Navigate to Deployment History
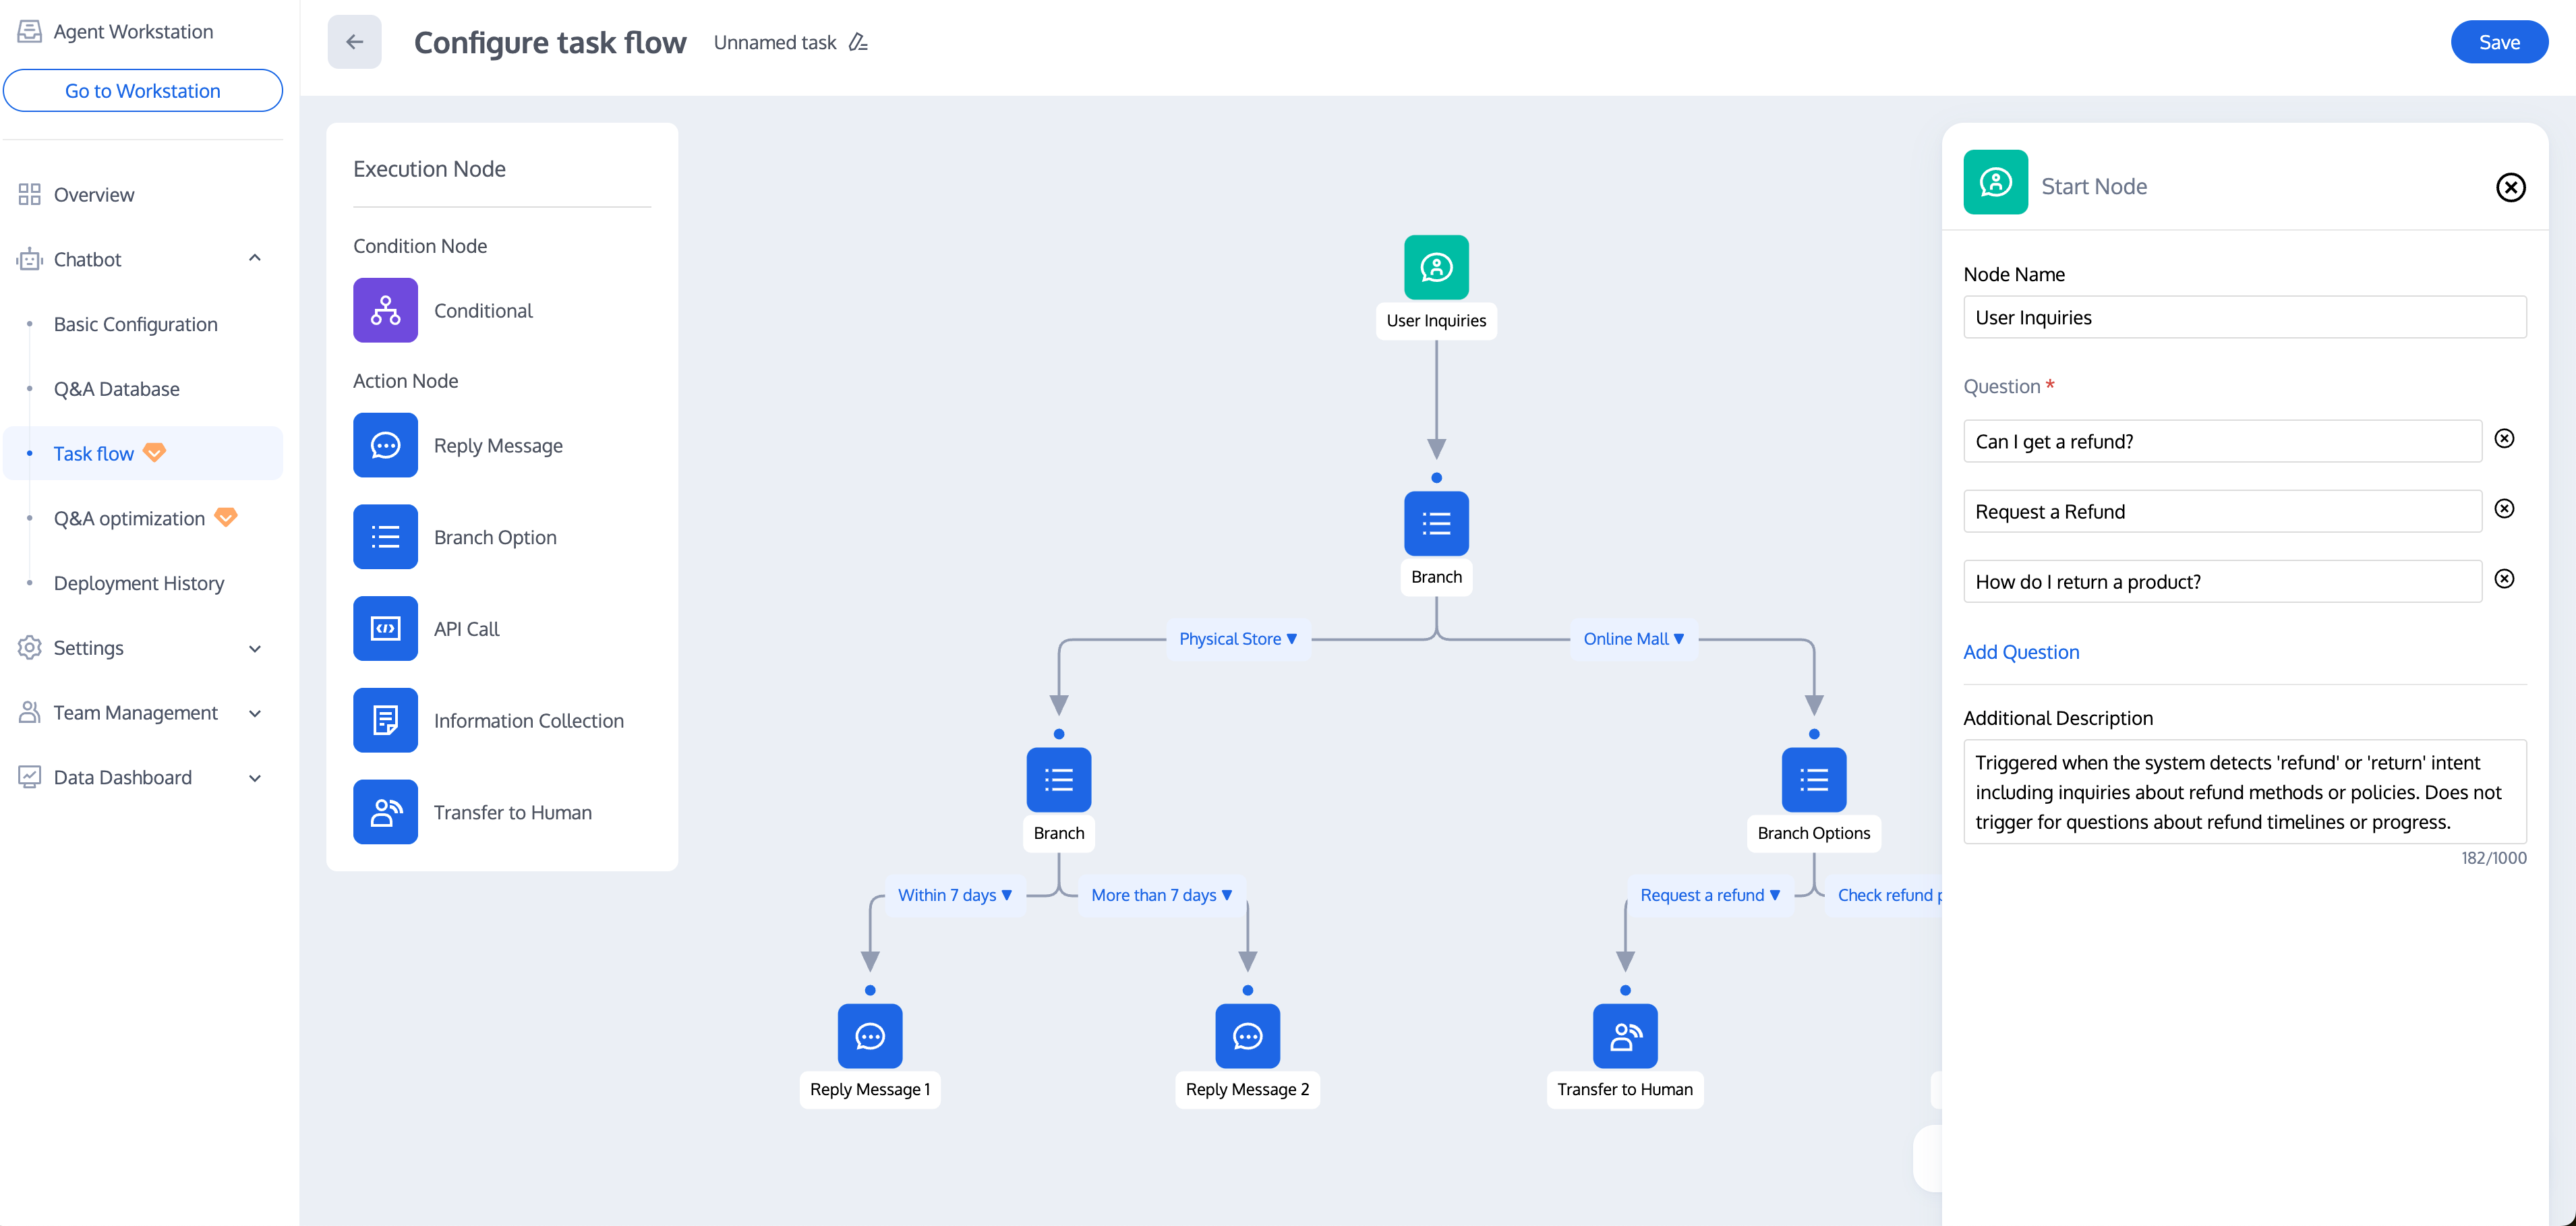This screenshot has height=1226, width=2576. pyautogui.click(x=139, y=583)
